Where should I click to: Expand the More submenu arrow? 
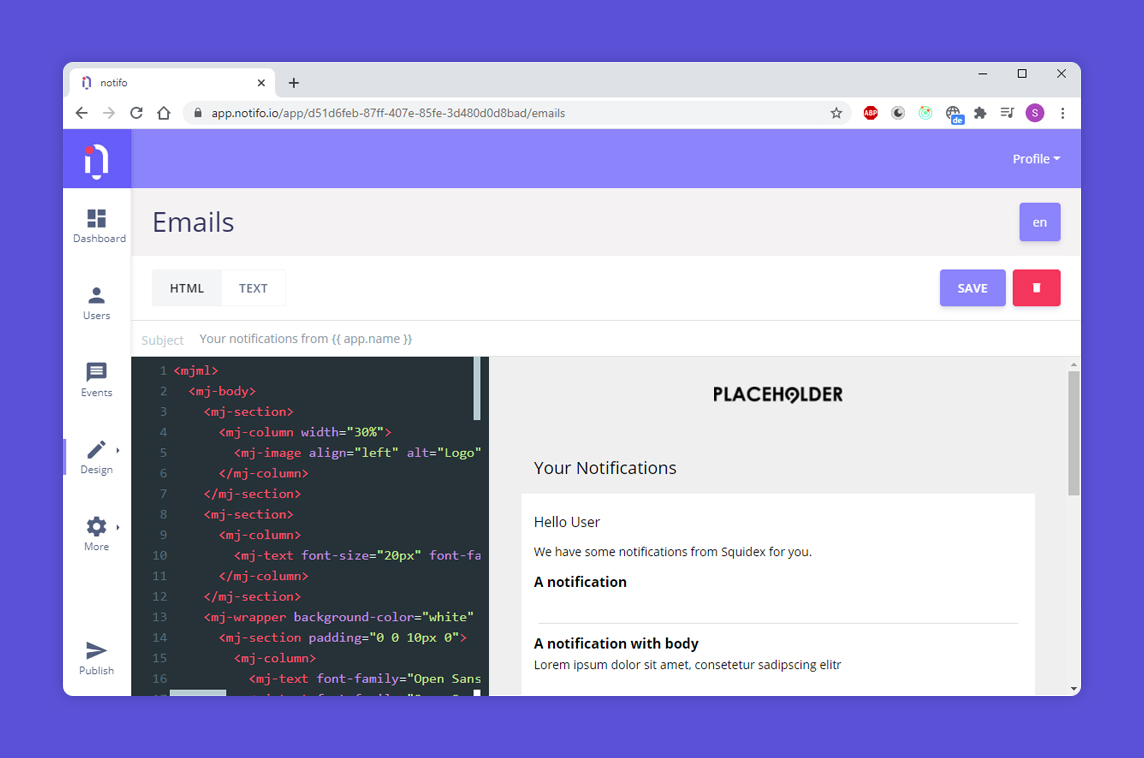coord(117,527)
